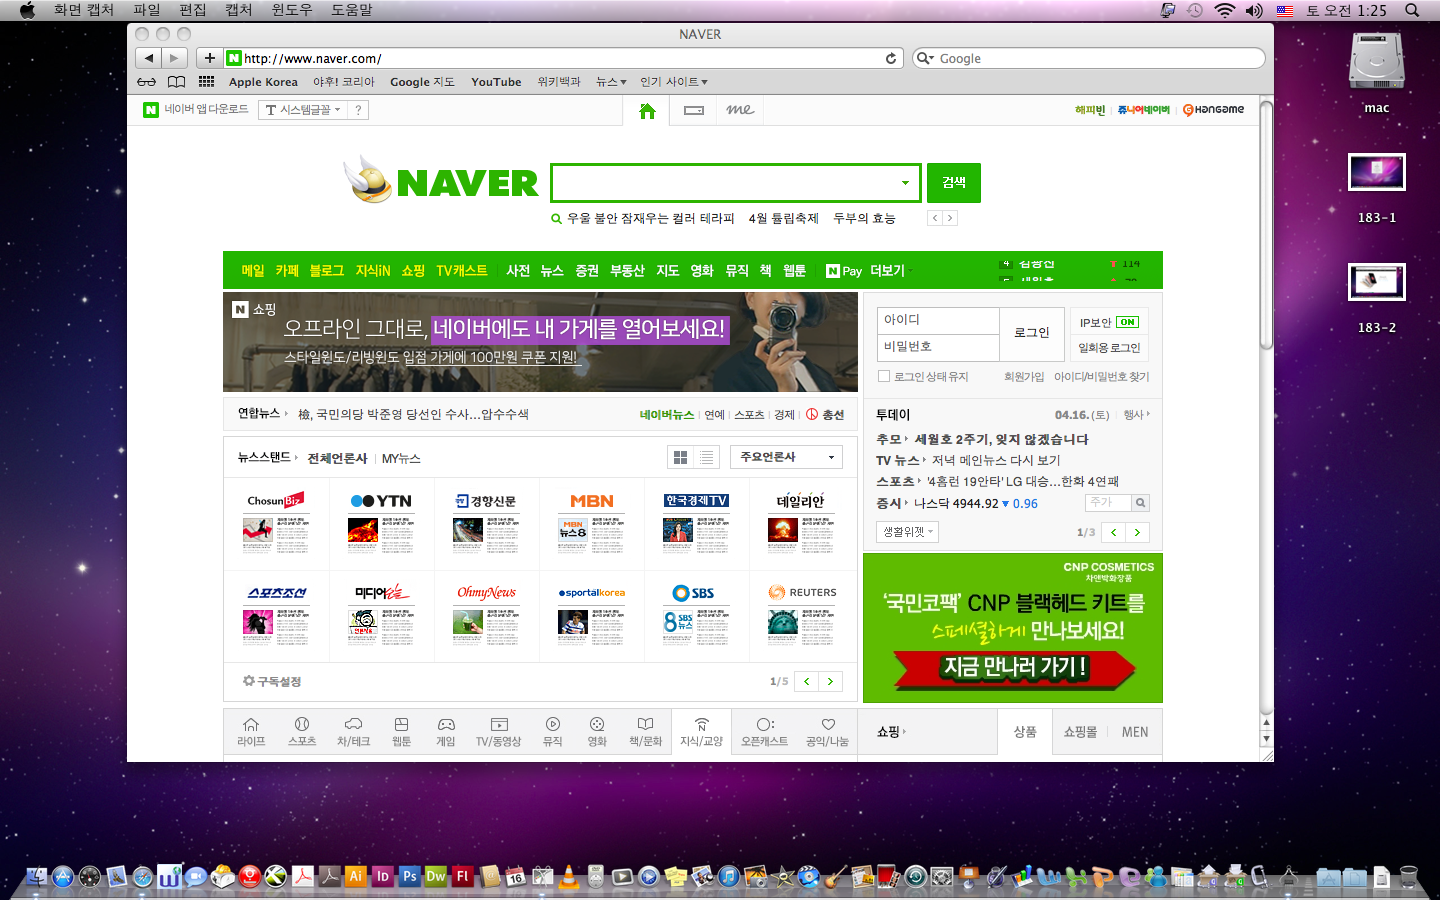This screenshot has width=1440, height=900.
Task: Expand the 생활위젯 dropdown
Action: pyautogui.click(x=908, y=532)
